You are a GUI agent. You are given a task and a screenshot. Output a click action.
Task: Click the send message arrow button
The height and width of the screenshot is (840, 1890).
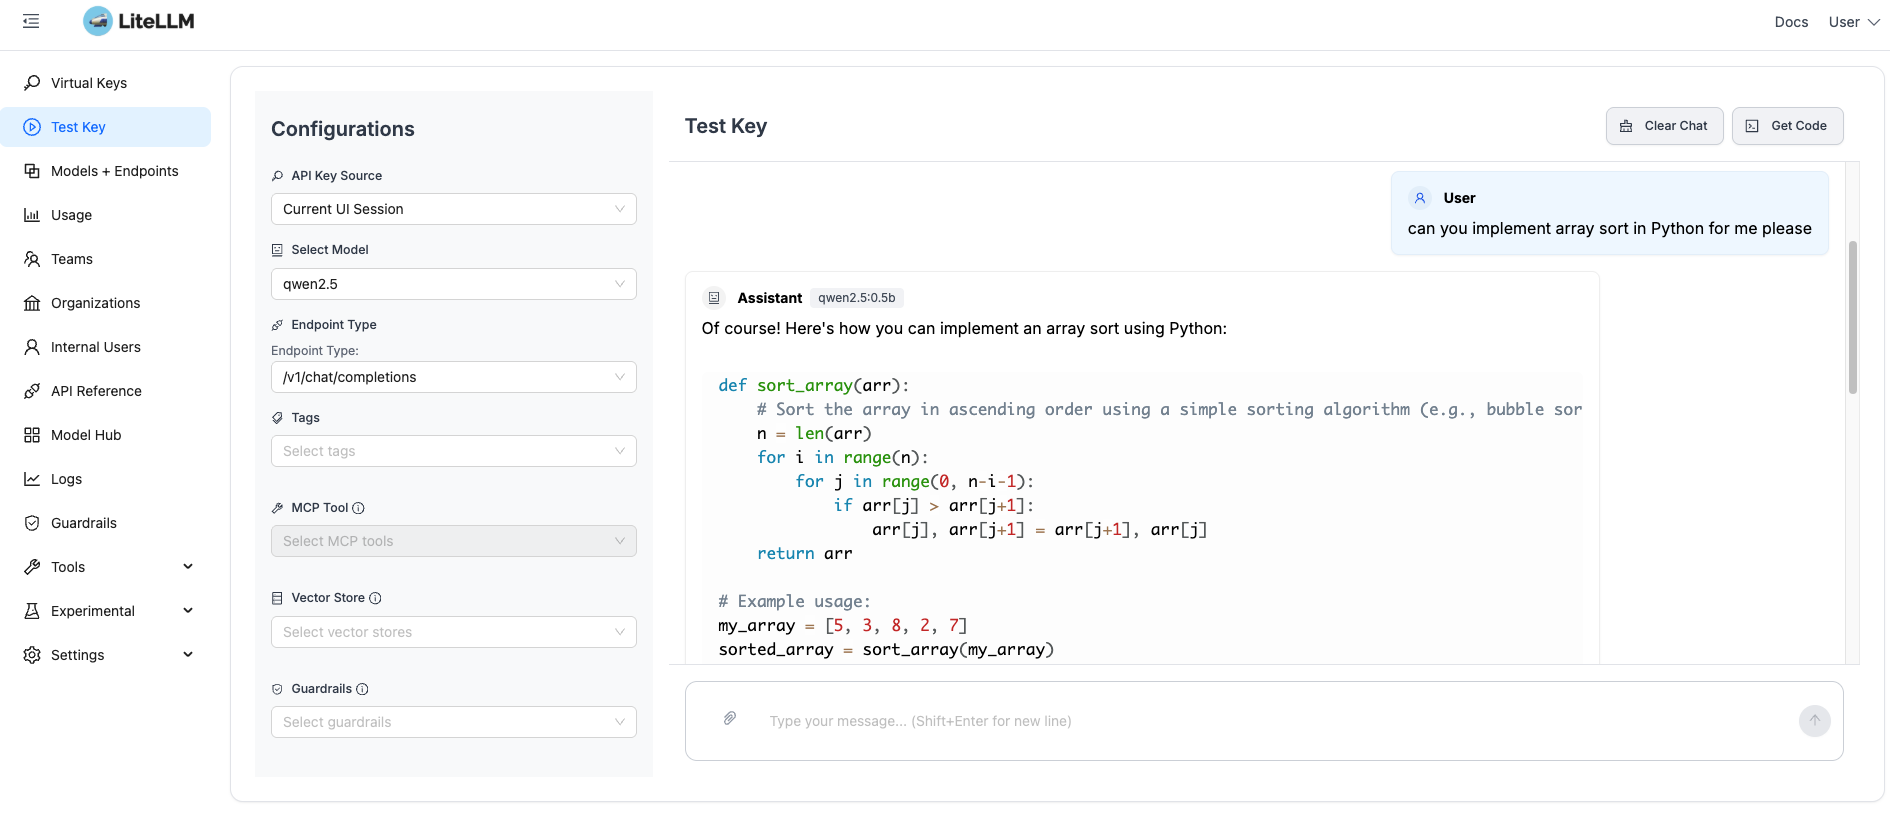tap(1814, 721)
